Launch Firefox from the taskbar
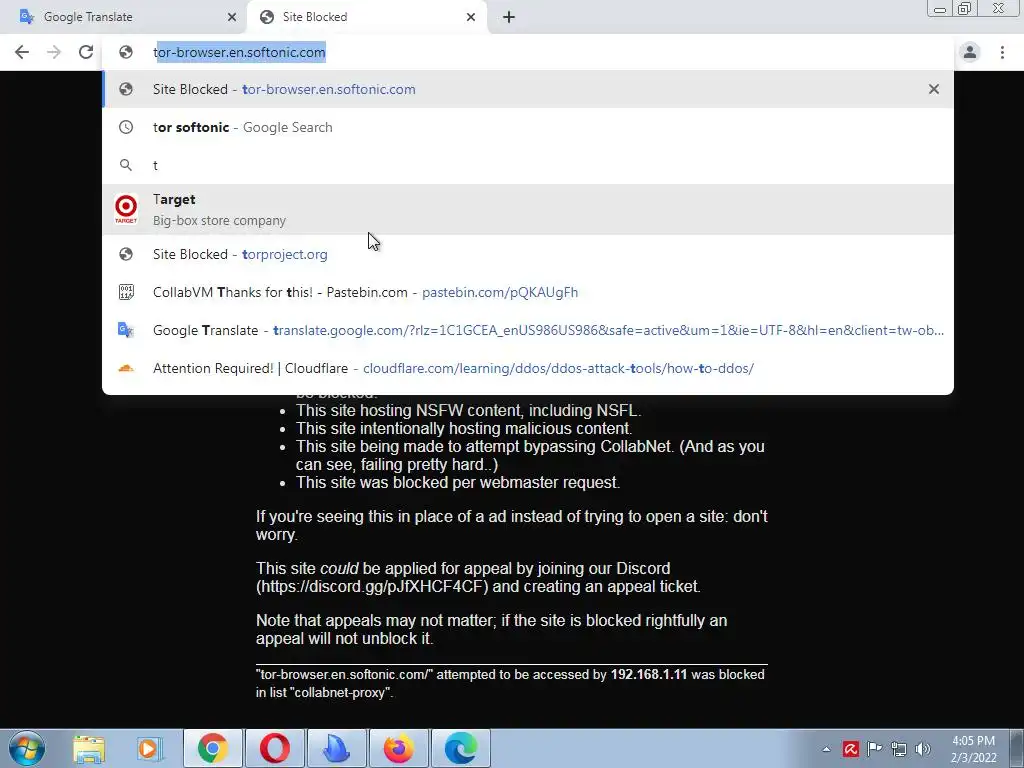The height and width of the screenshot is (768, 1024). coord(399,748)
